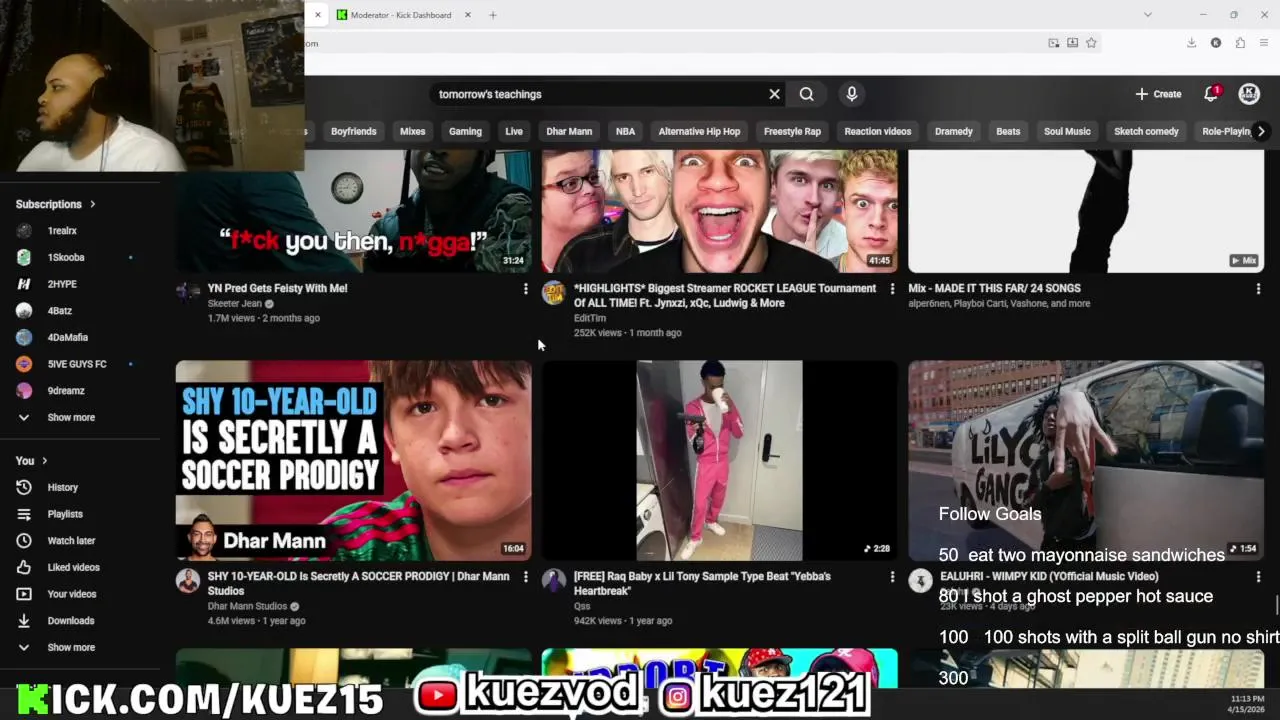Select the Sketch comedy chip

(x=1146, y=131)
